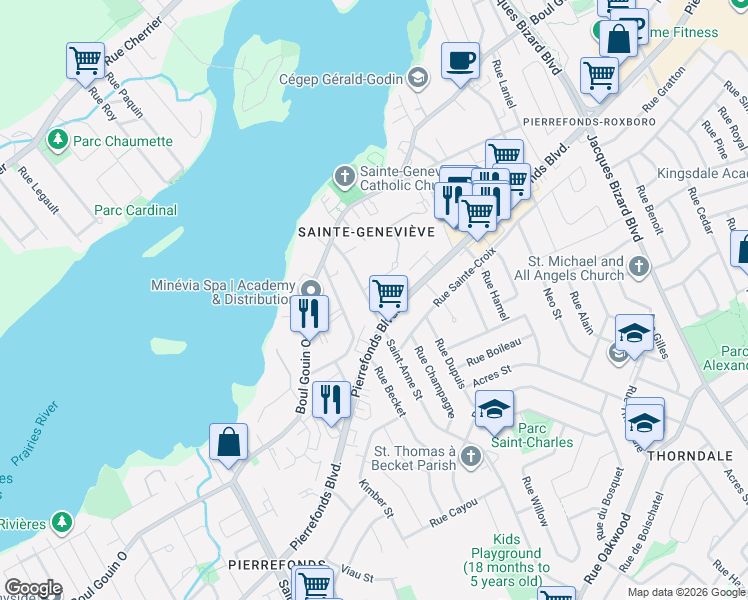The width and height of the screenshot is (748, 600).
Task: Select the Rue Hamel street label
Action: [495, 295]
